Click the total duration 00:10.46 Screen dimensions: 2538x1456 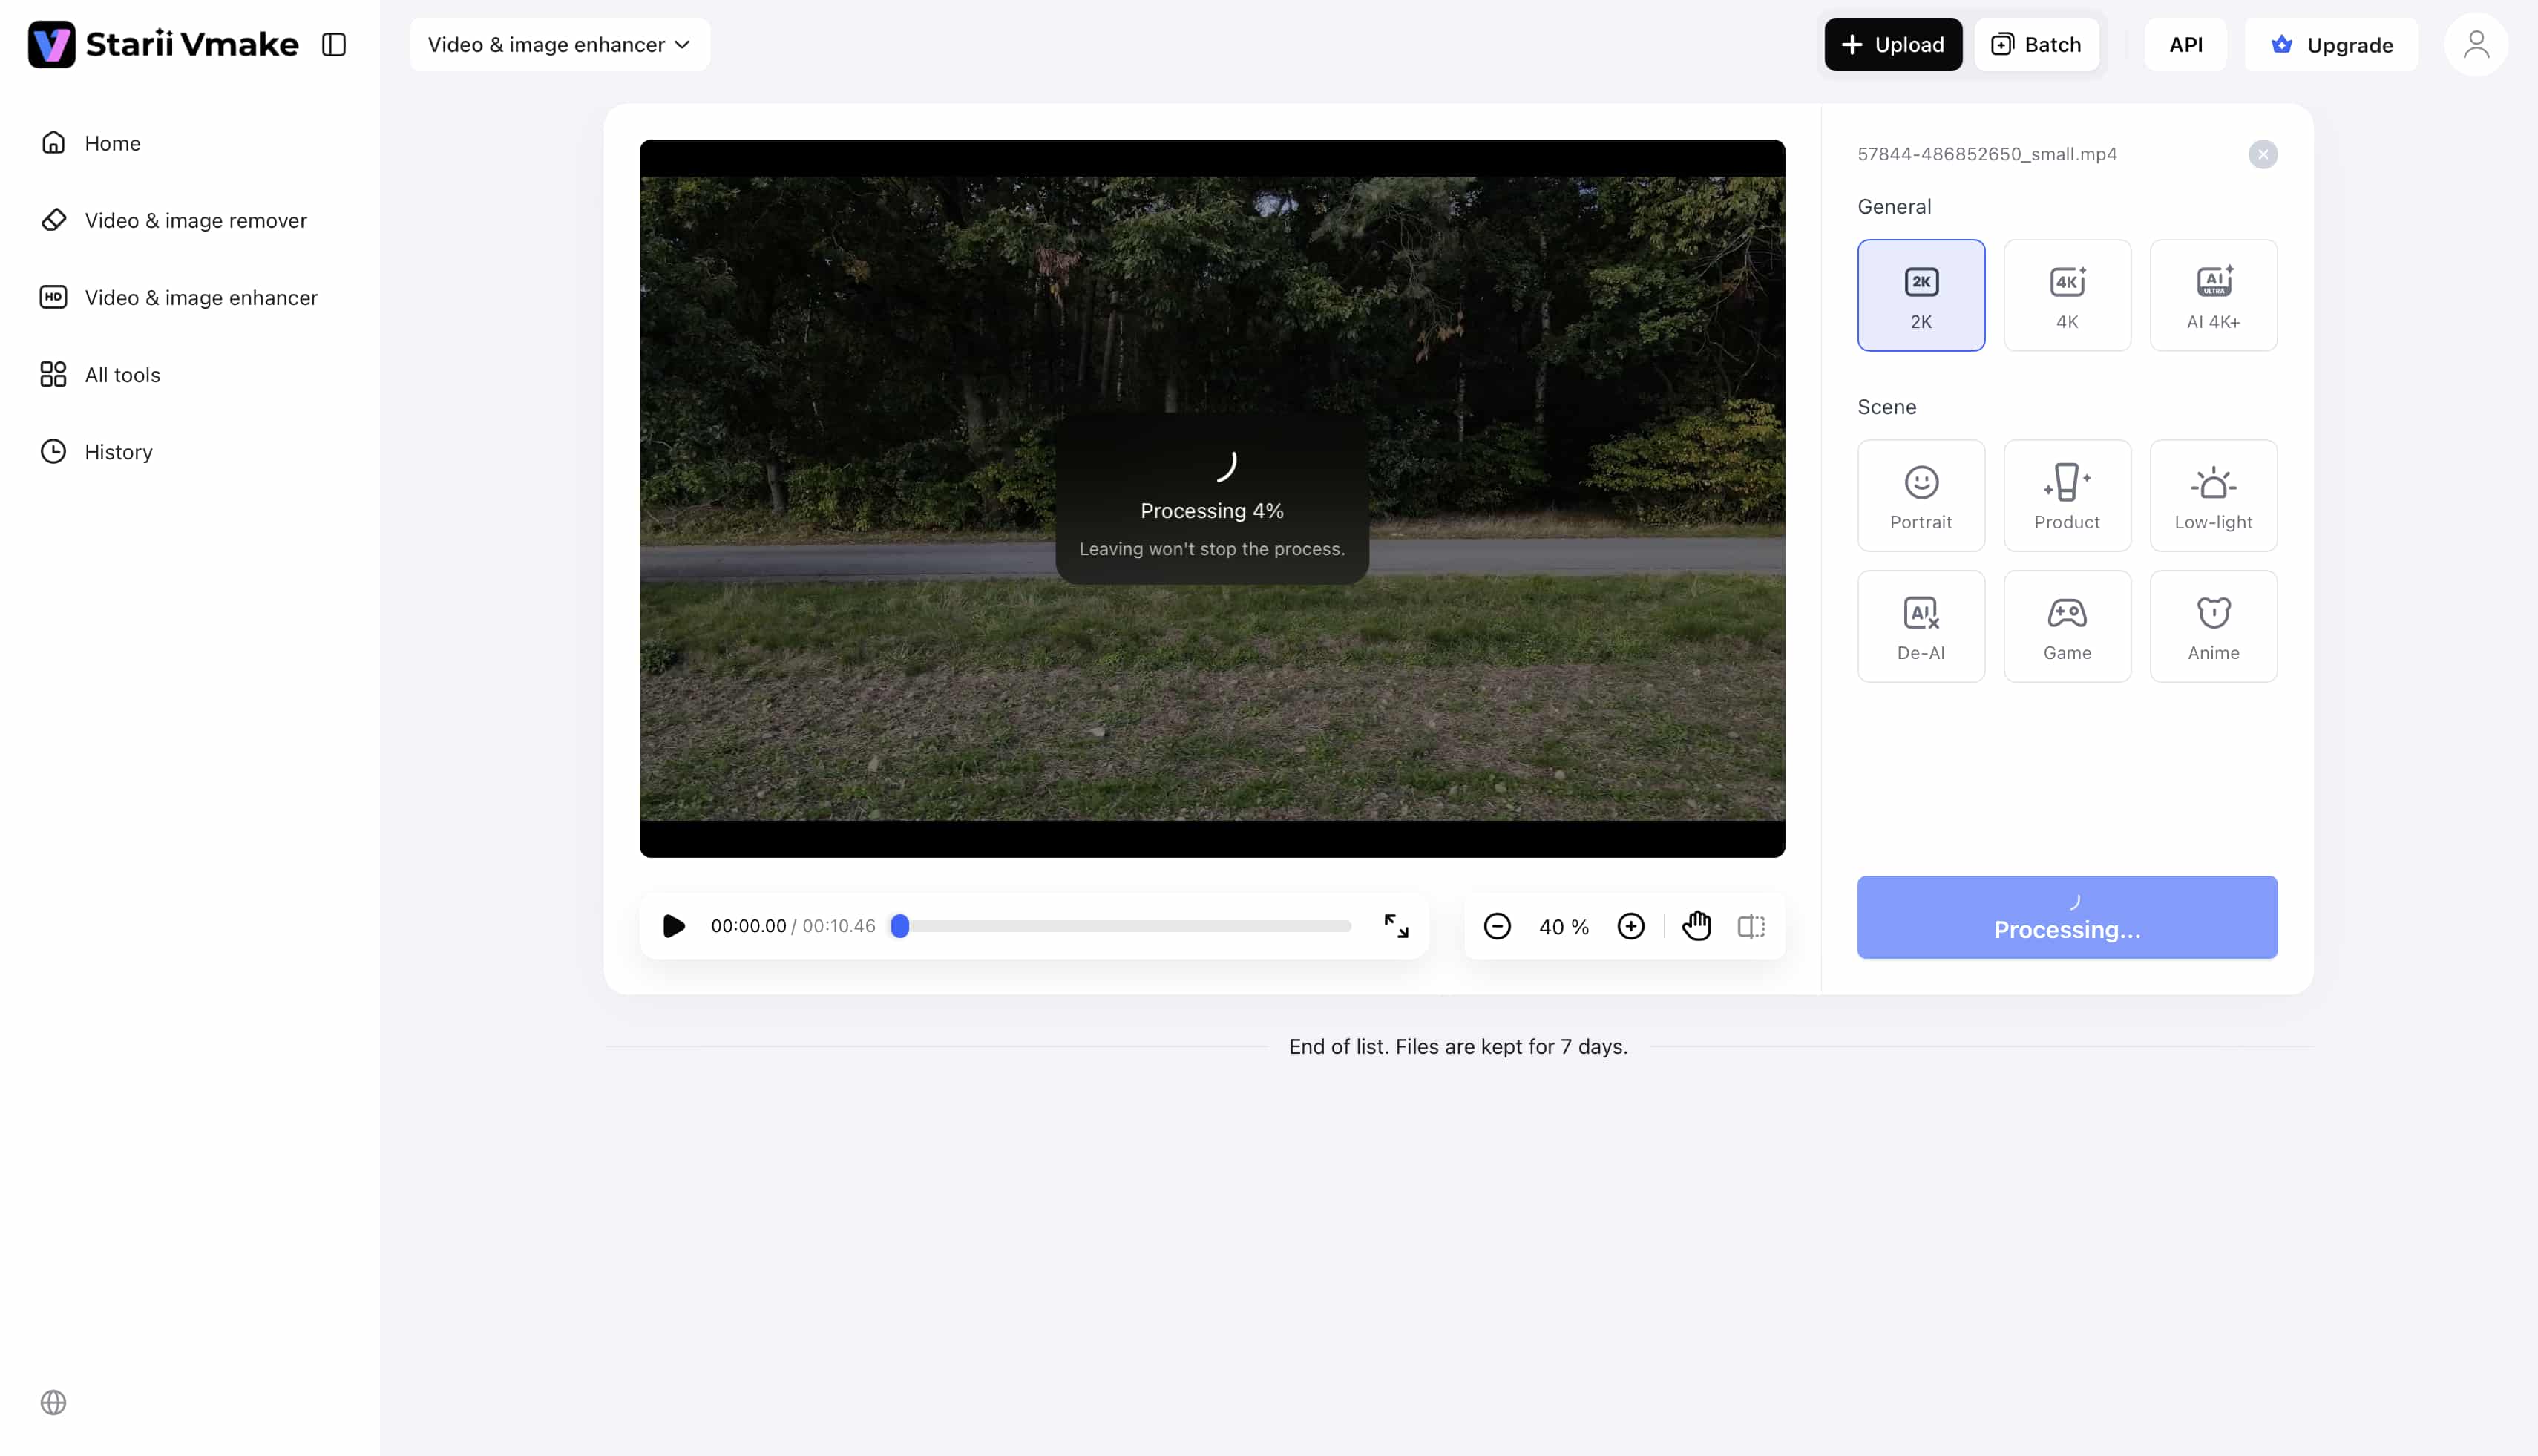point(838,926)
